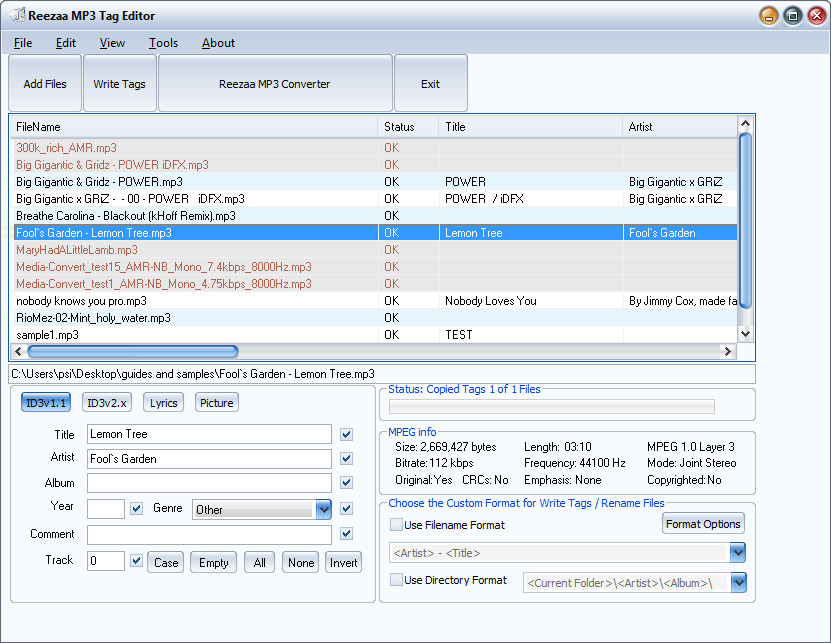Click the Write Tags button
831x643 pixels.
point(120,83)
